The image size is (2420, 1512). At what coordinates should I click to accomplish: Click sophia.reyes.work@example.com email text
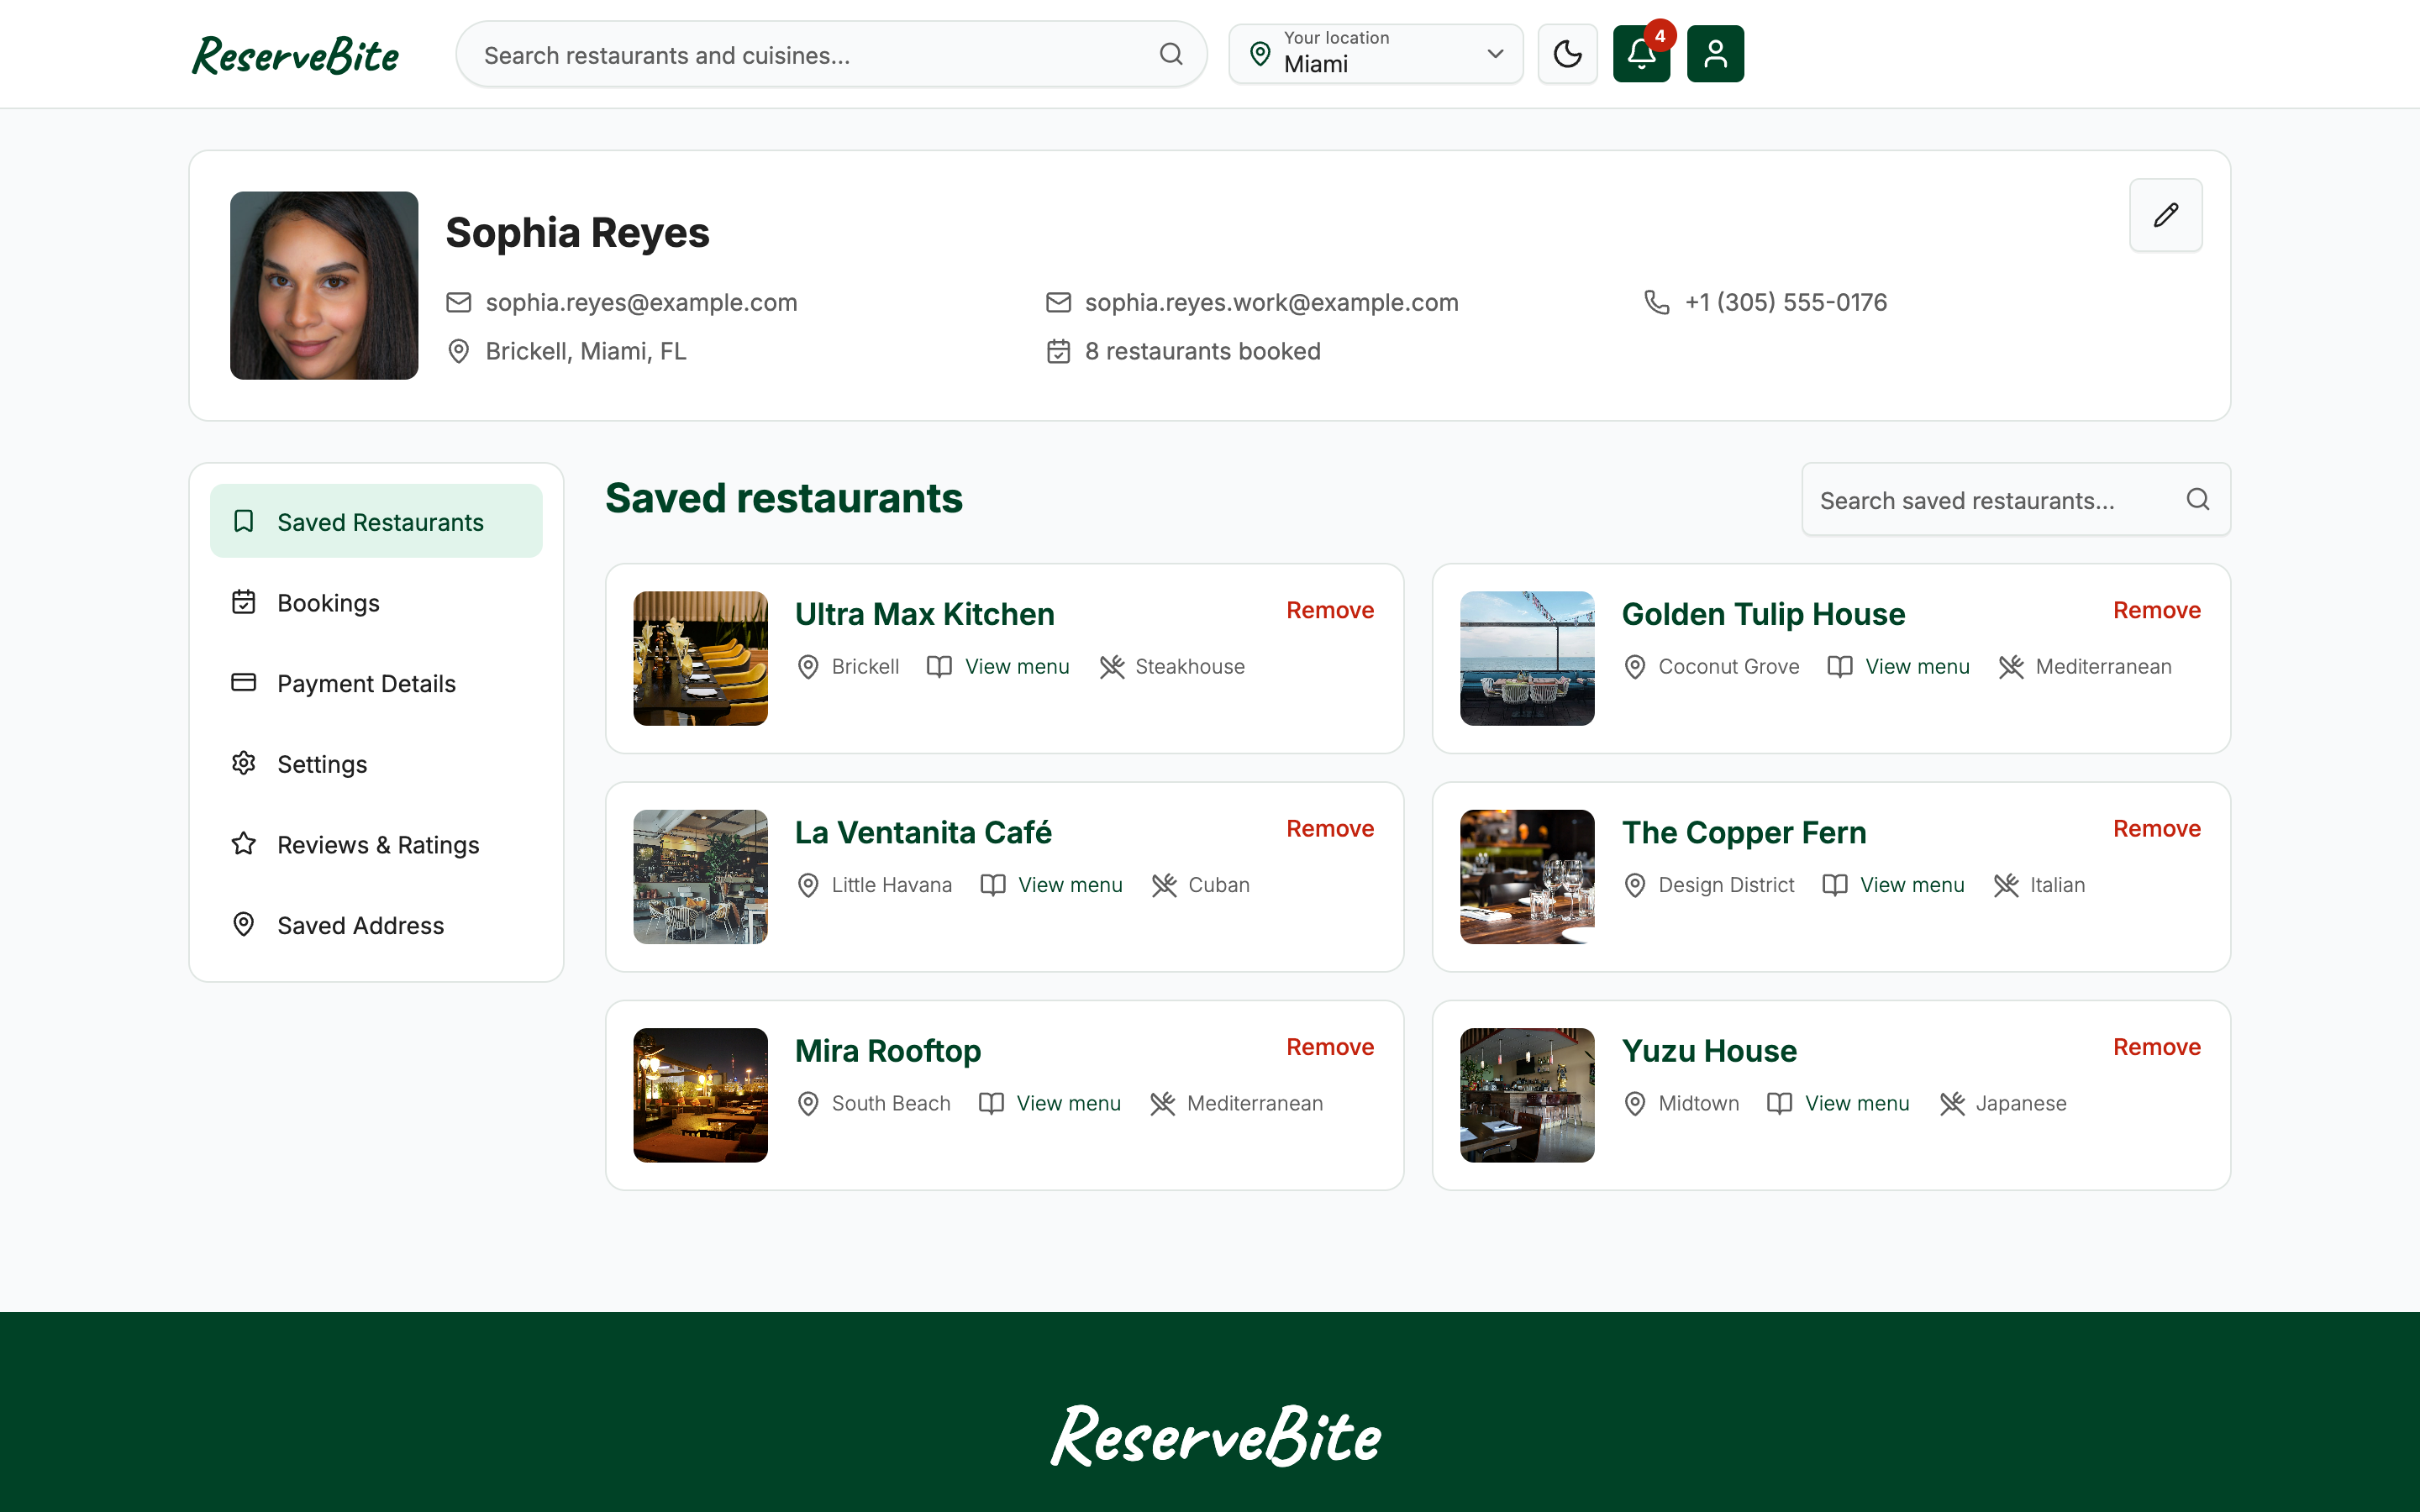point(1271,302)
